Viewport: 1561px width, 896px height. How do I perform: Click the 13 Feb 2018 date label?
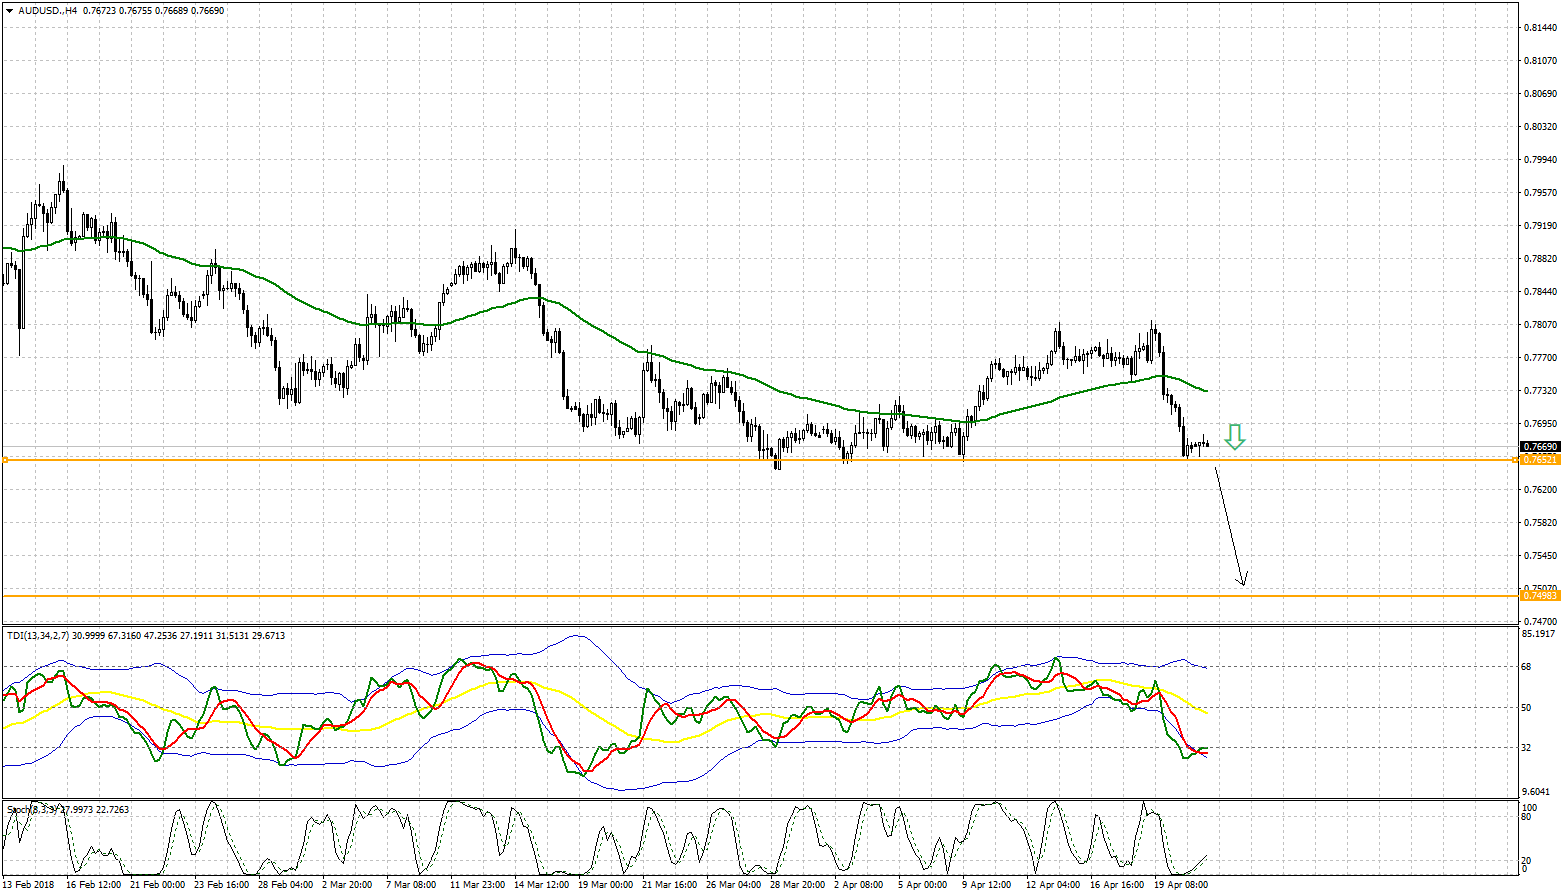28,885
